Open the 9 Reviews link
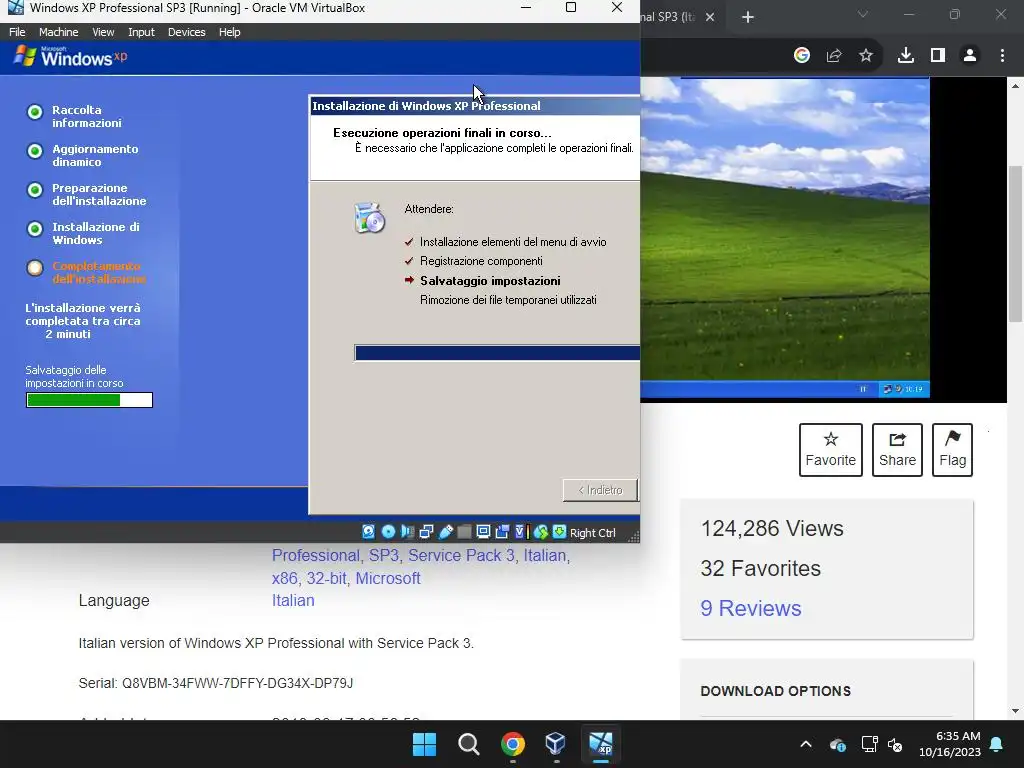This screenshot has height=768, width=1024. point(750,608)
